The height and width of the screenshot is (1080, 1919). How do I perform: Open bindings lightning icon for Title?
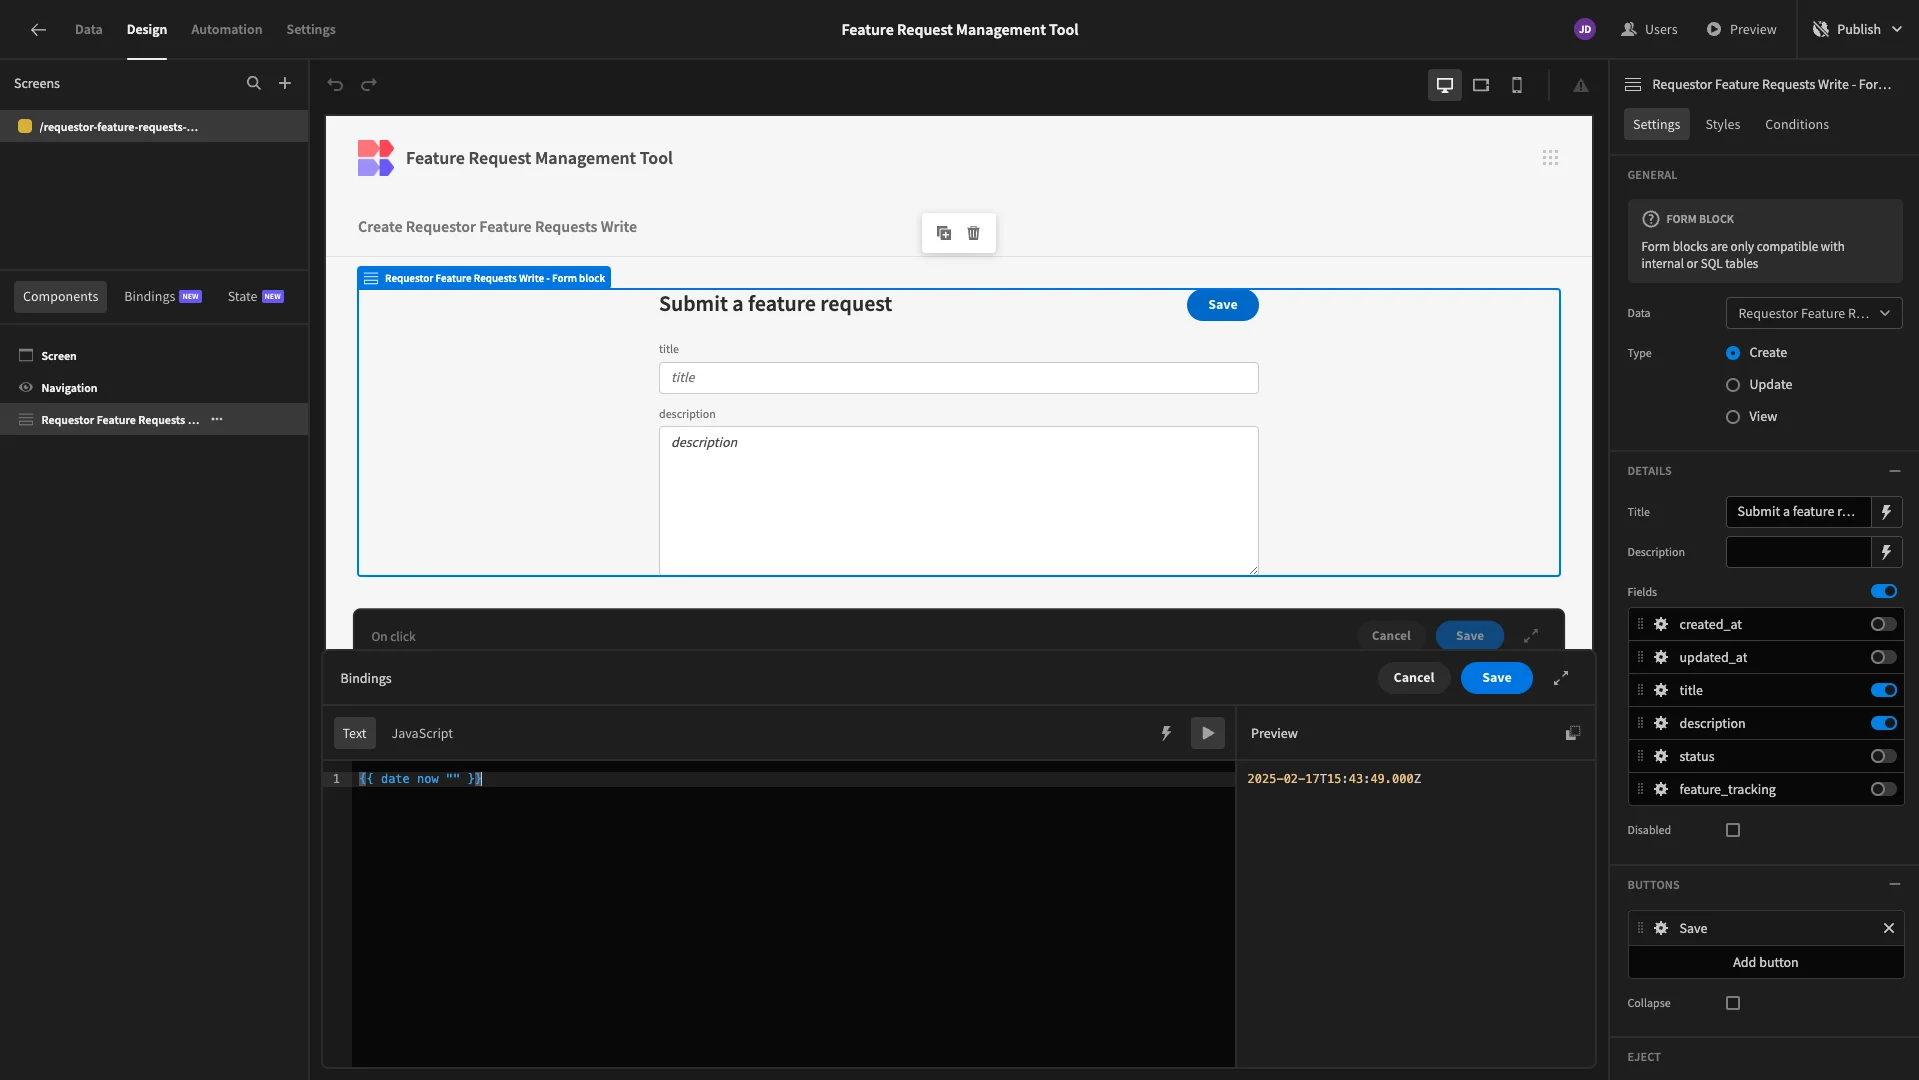click(1887, 512)
